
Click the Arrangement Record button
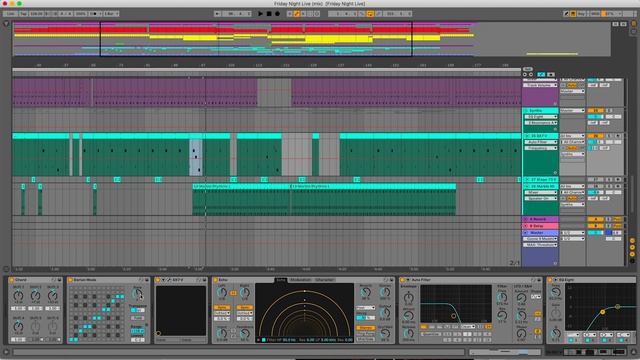point(277,13)
